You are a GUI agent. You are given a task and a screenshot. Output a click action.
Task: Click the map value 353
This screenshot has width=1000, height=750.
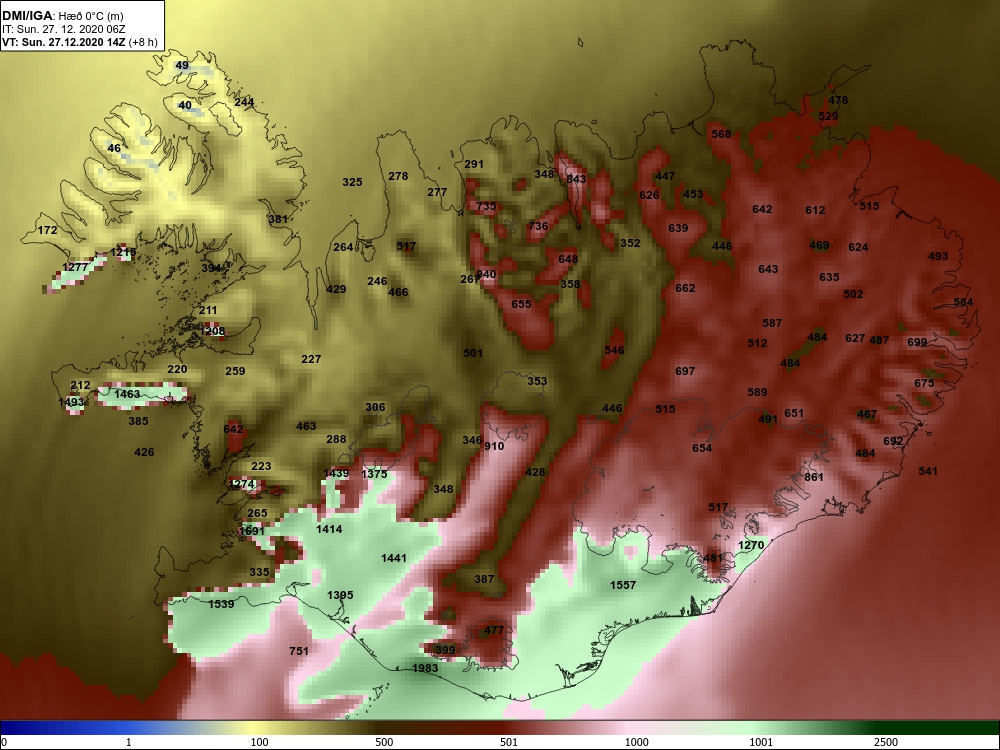coord(537,381)
